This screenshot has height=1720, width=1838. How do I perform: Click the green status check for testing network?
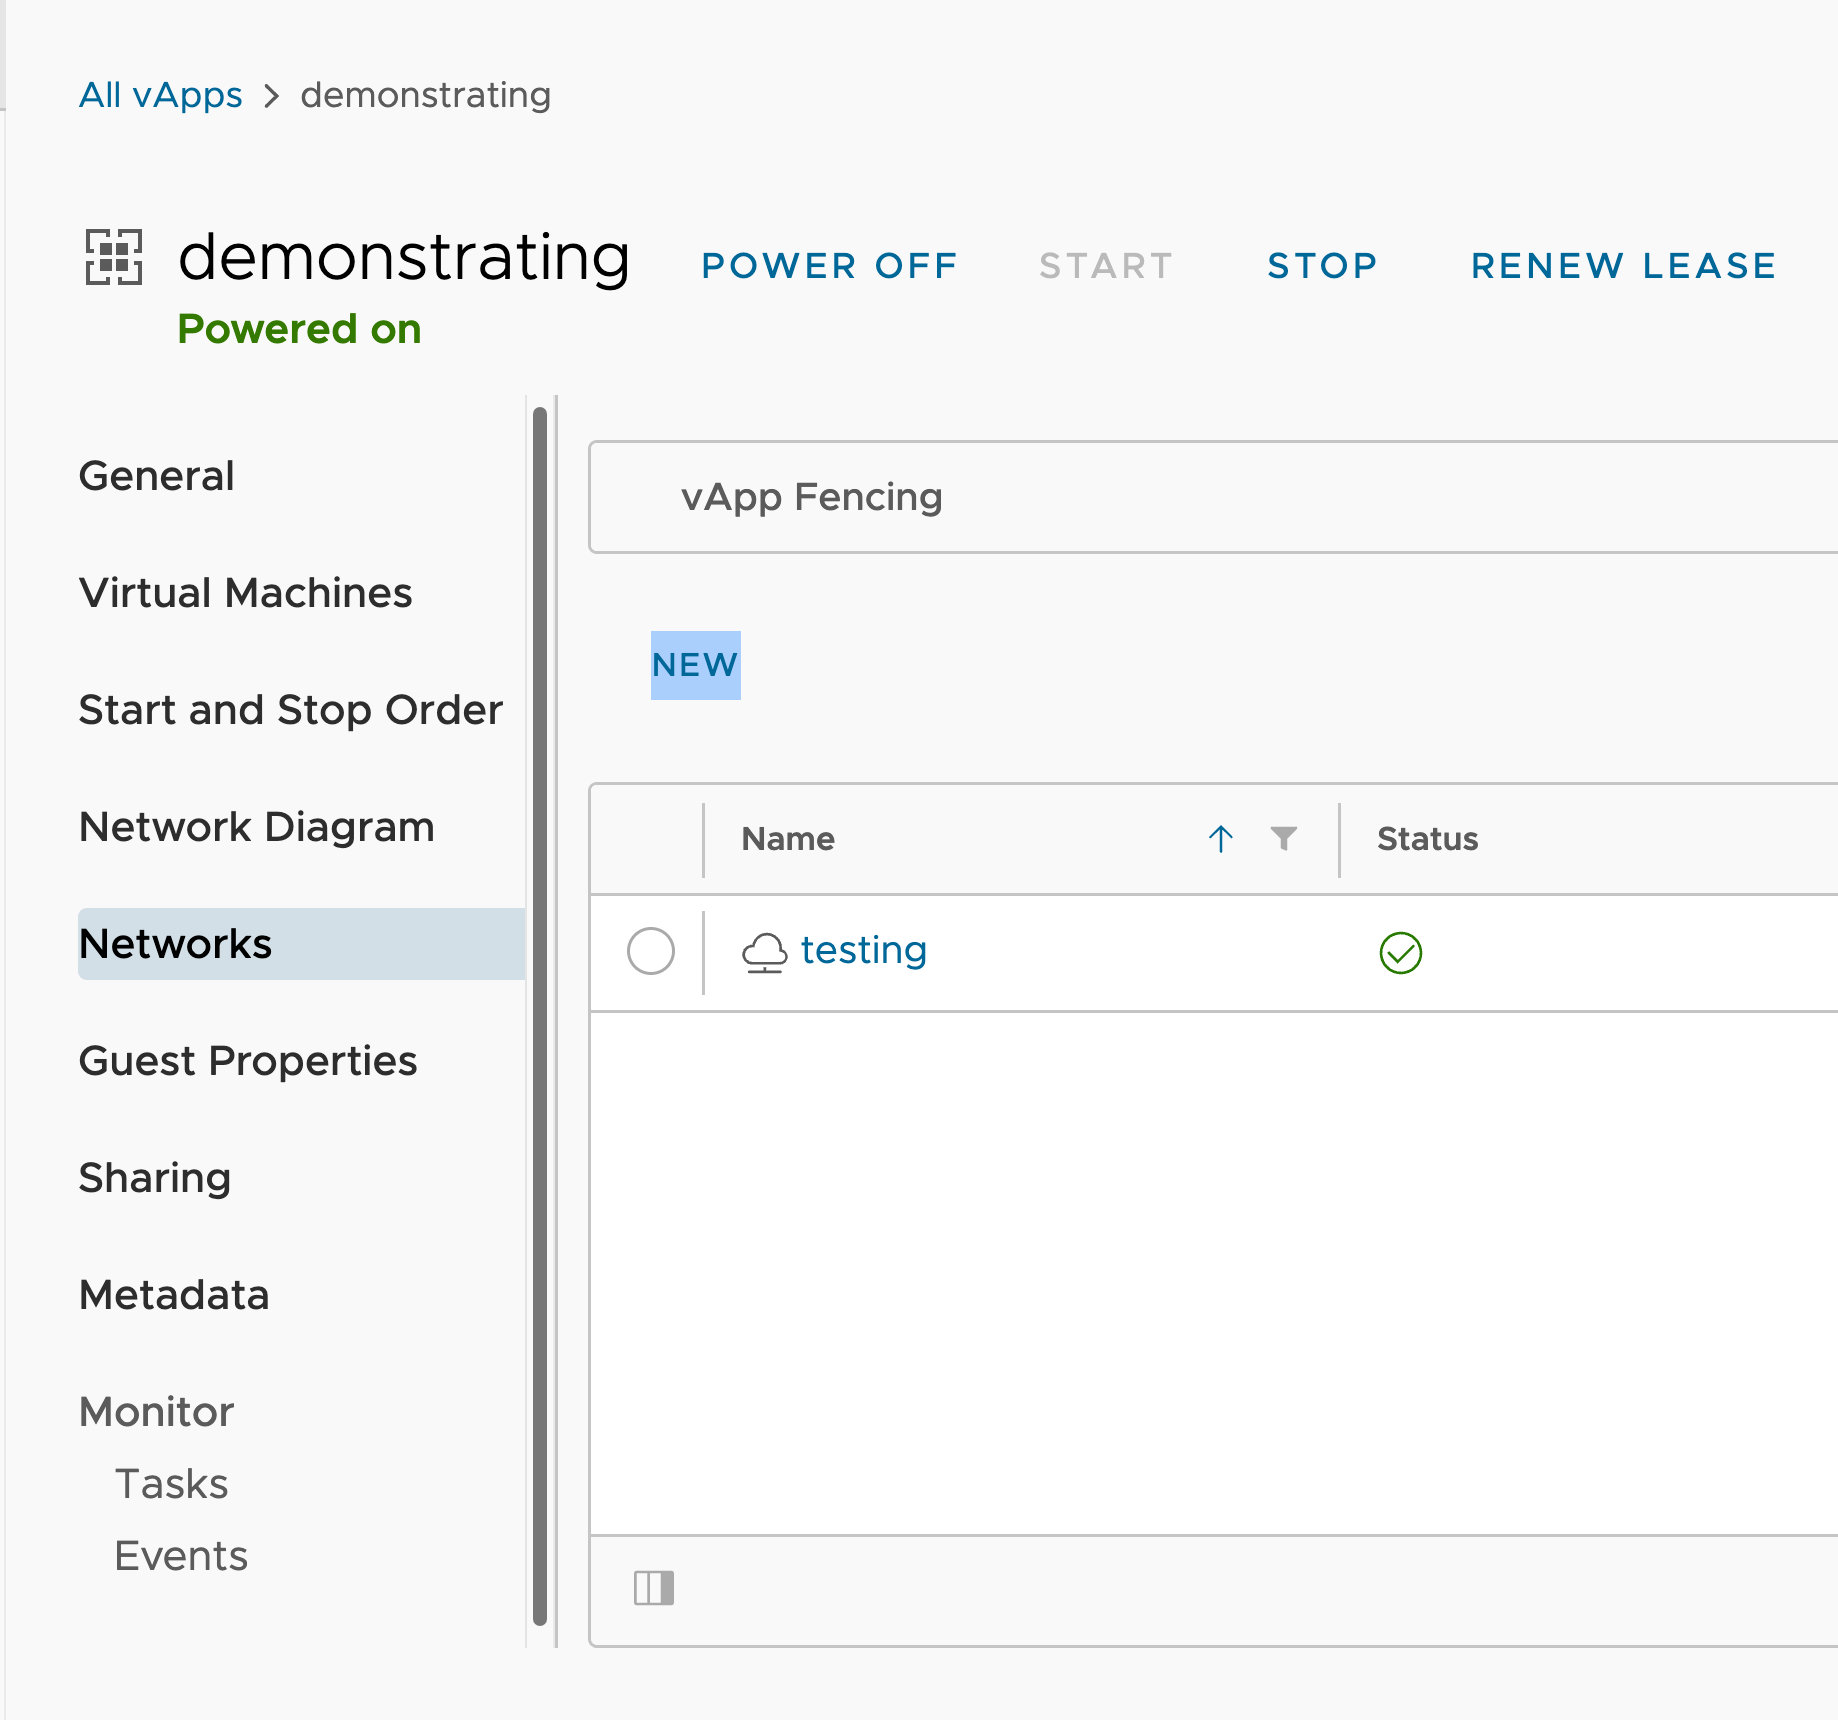click(x=1400, y=952)
